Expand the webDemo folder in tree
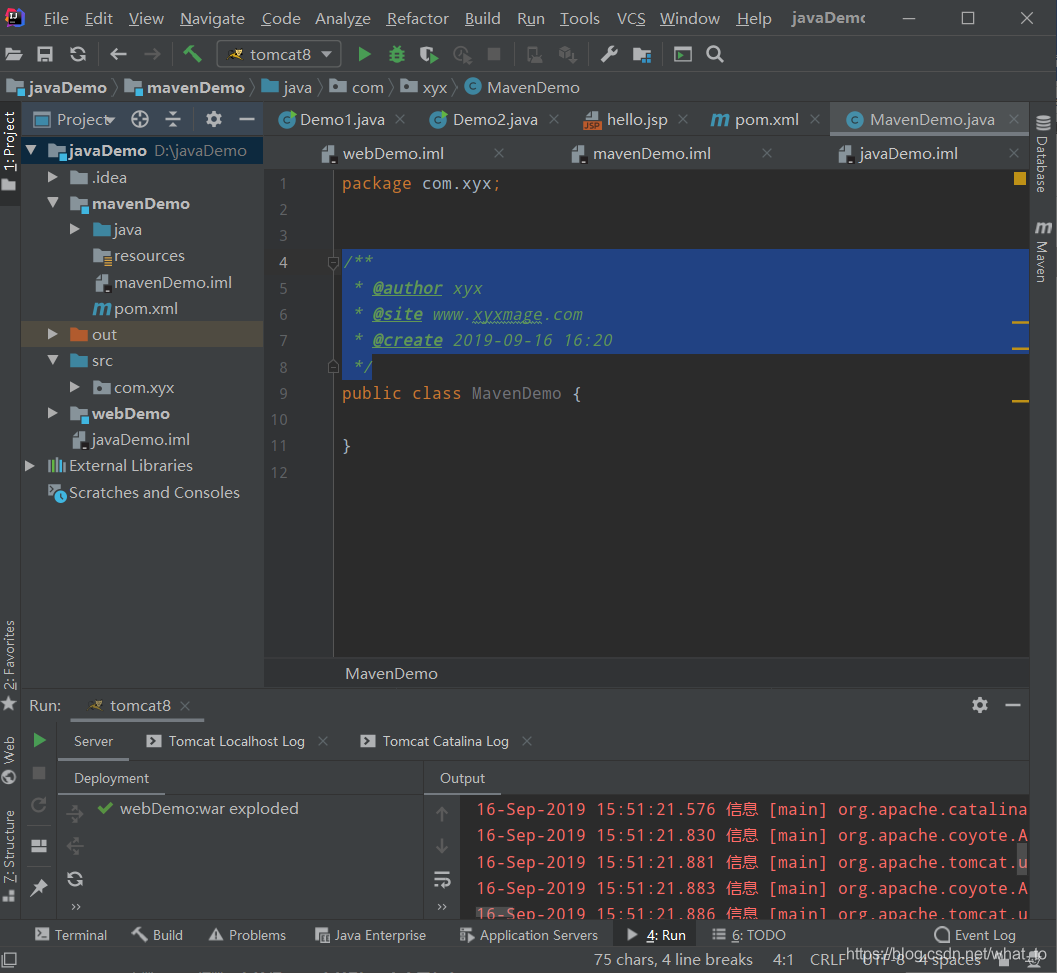Image resolution: width=1057 pixels, height=973 pixels. (54, 413)
